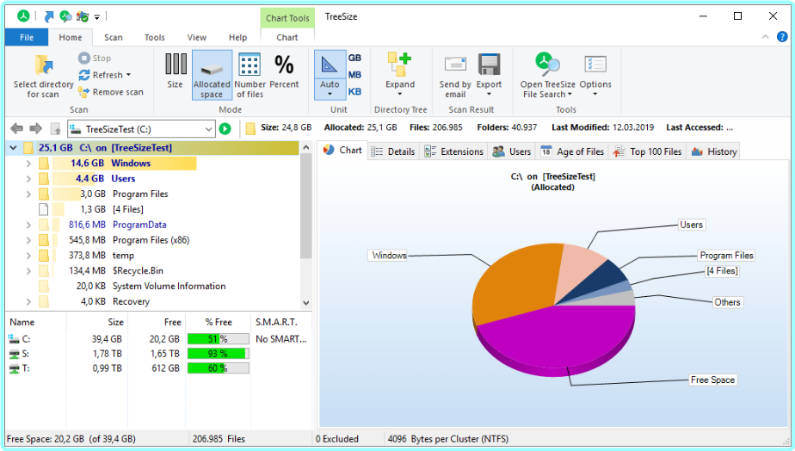Viewport: 795px width, 451px height.
Task: Open the blue File menu button
Action: pos(25,37)
